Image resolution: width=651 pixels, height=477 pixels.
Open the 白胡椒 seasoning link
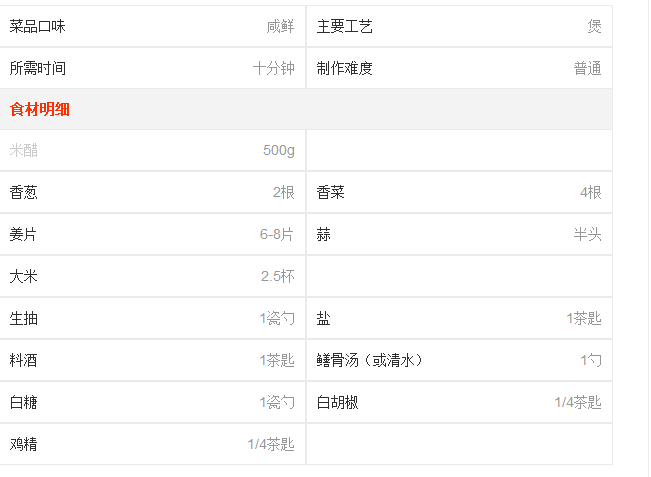[337, 402]
